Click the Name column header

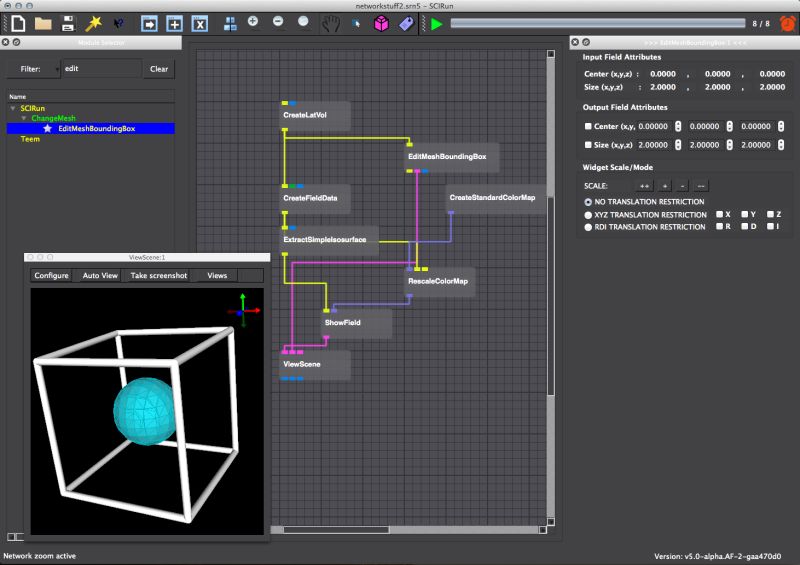pos(90,96)
